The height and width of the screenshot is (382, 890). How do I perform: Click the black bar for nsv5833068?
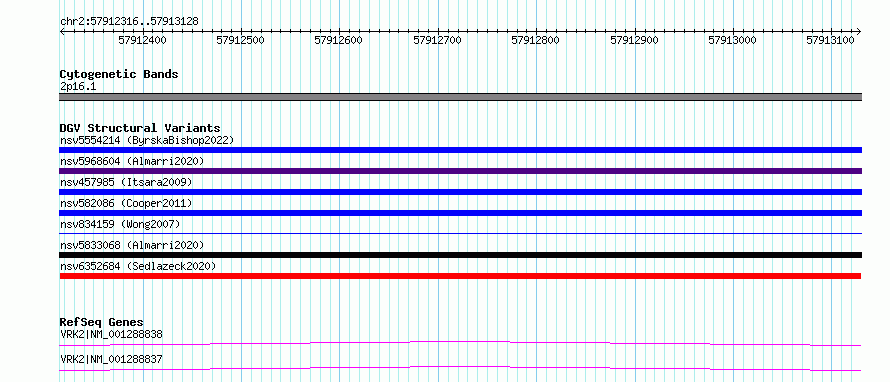[x=460, y=255]
